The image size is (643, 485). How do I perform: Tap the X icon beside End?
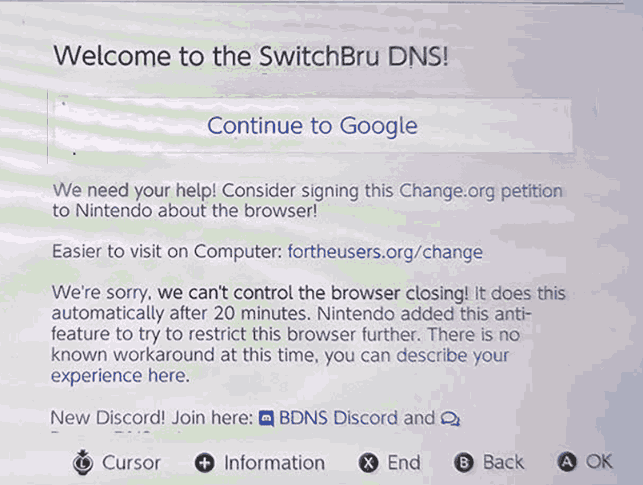click(x=369, y=462)
